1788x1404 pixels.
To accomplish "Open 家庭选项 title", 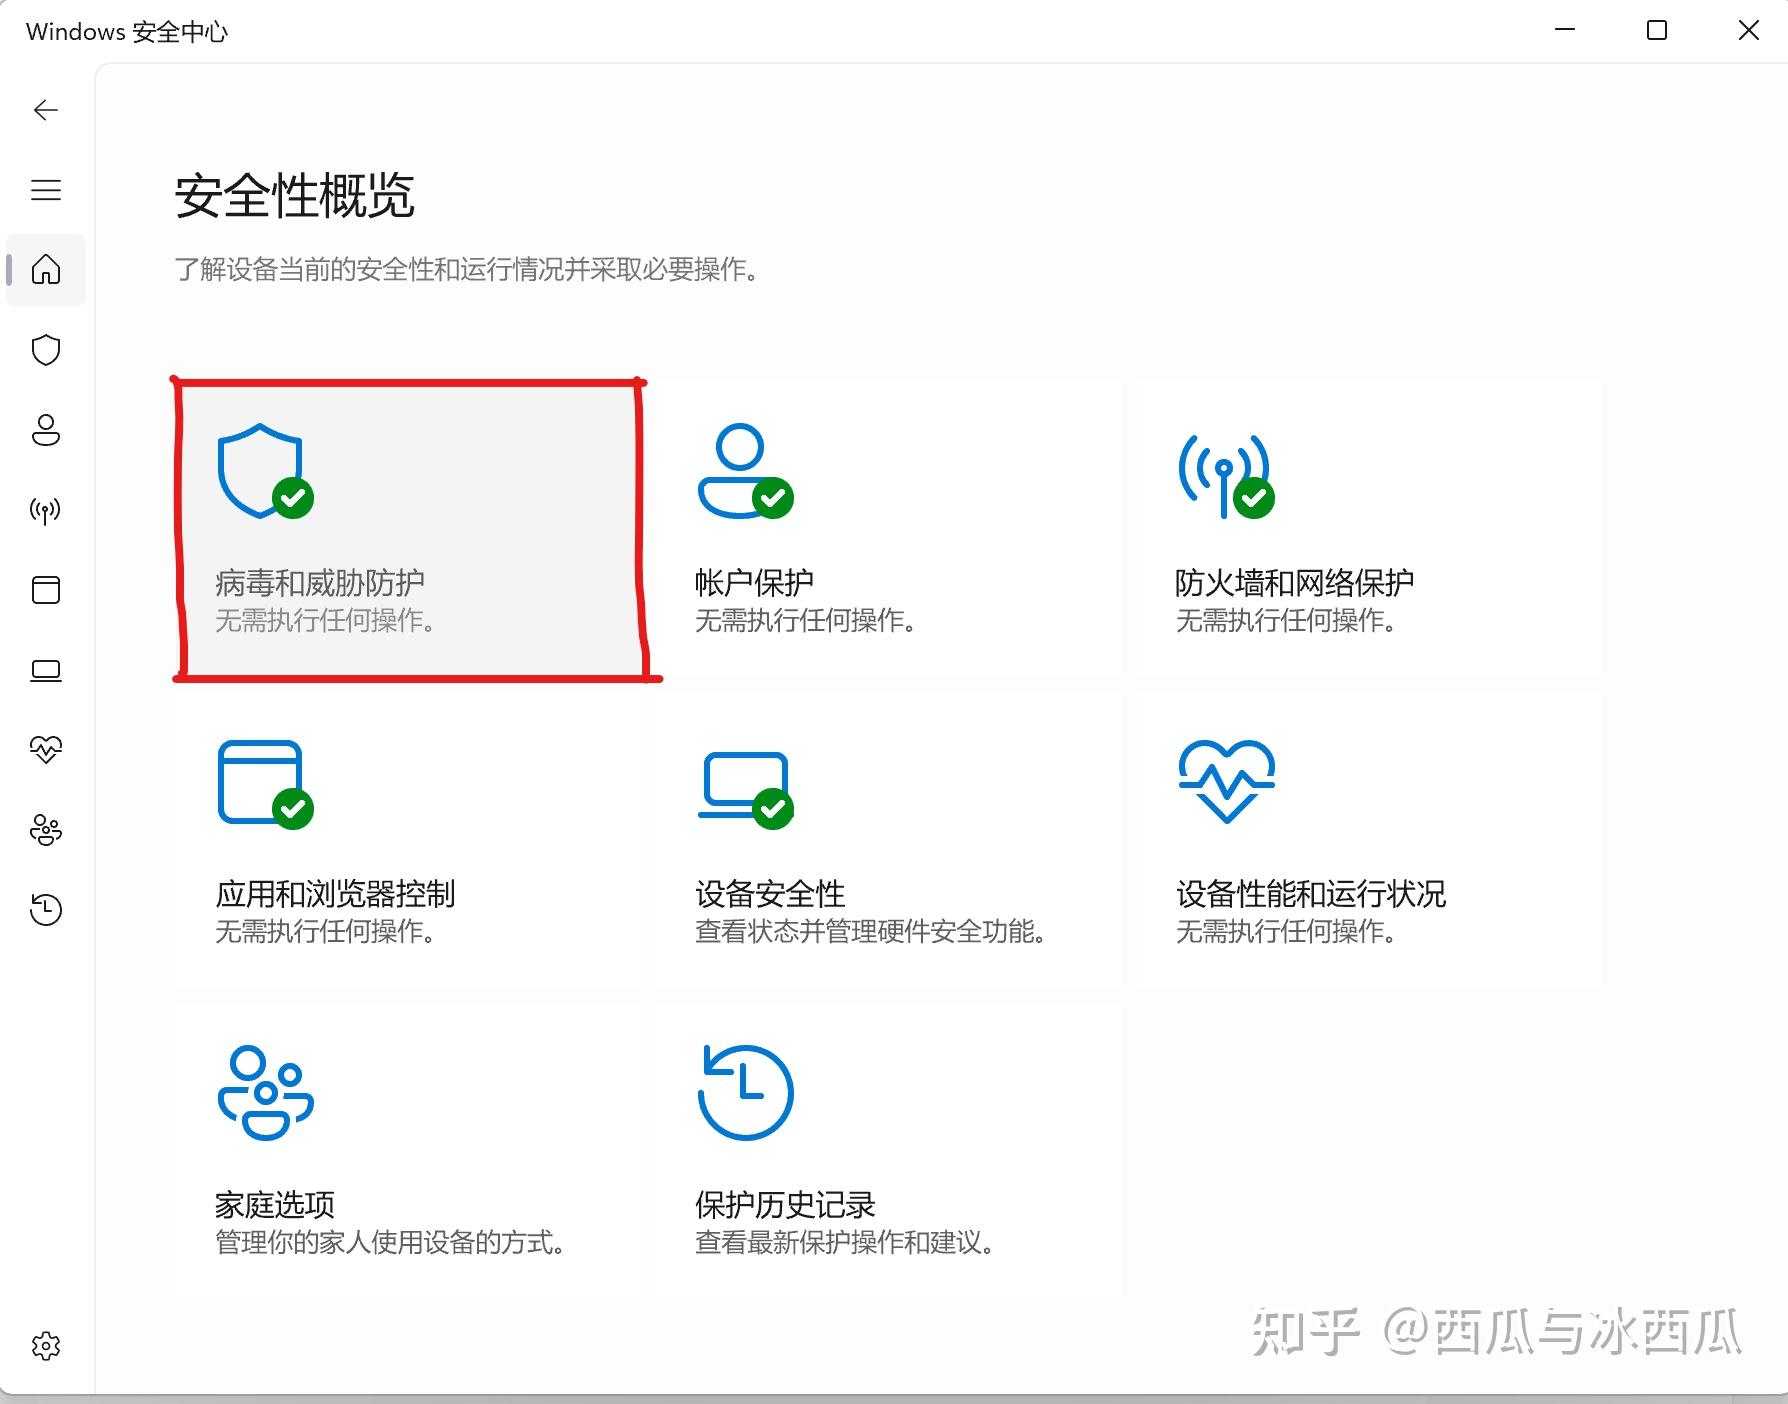I will pyautogui.click(x=275, y=1204).
